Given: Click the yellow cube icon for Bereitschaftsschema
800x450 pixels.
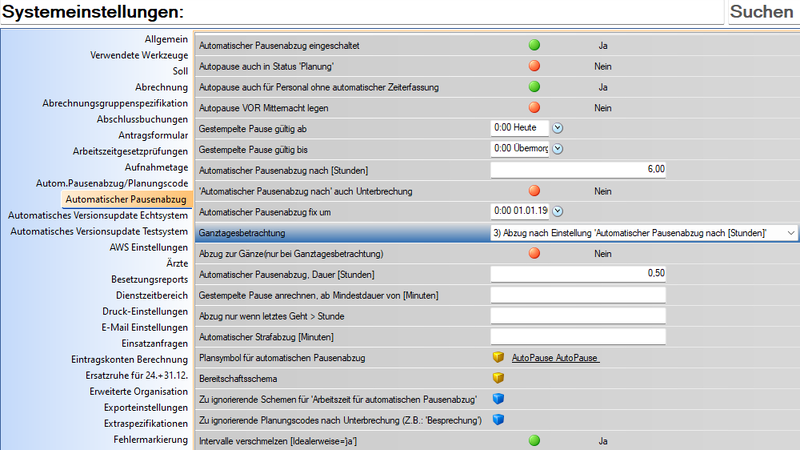Looking at the screenshot, I should [498, 378].
